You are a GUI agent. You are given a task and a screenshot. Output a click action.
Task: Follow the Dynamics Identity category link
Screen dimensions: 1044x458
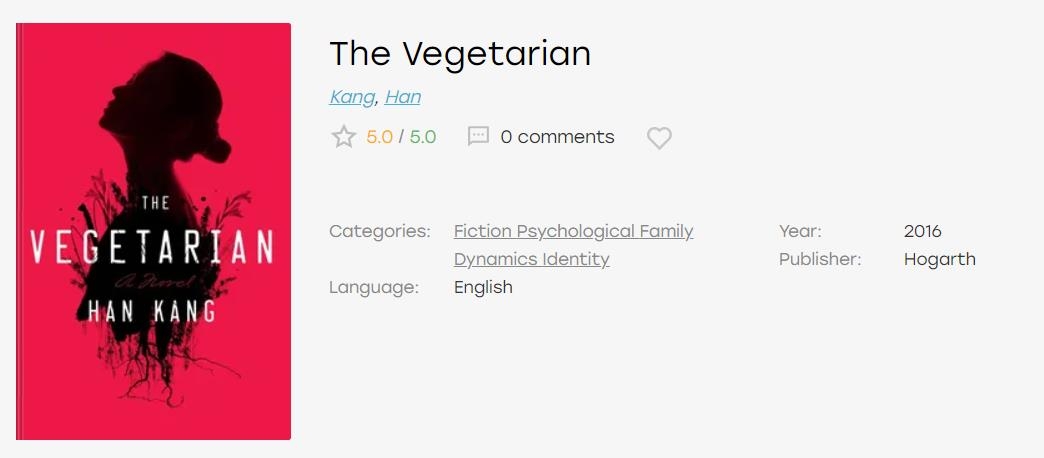pos(531,259)
